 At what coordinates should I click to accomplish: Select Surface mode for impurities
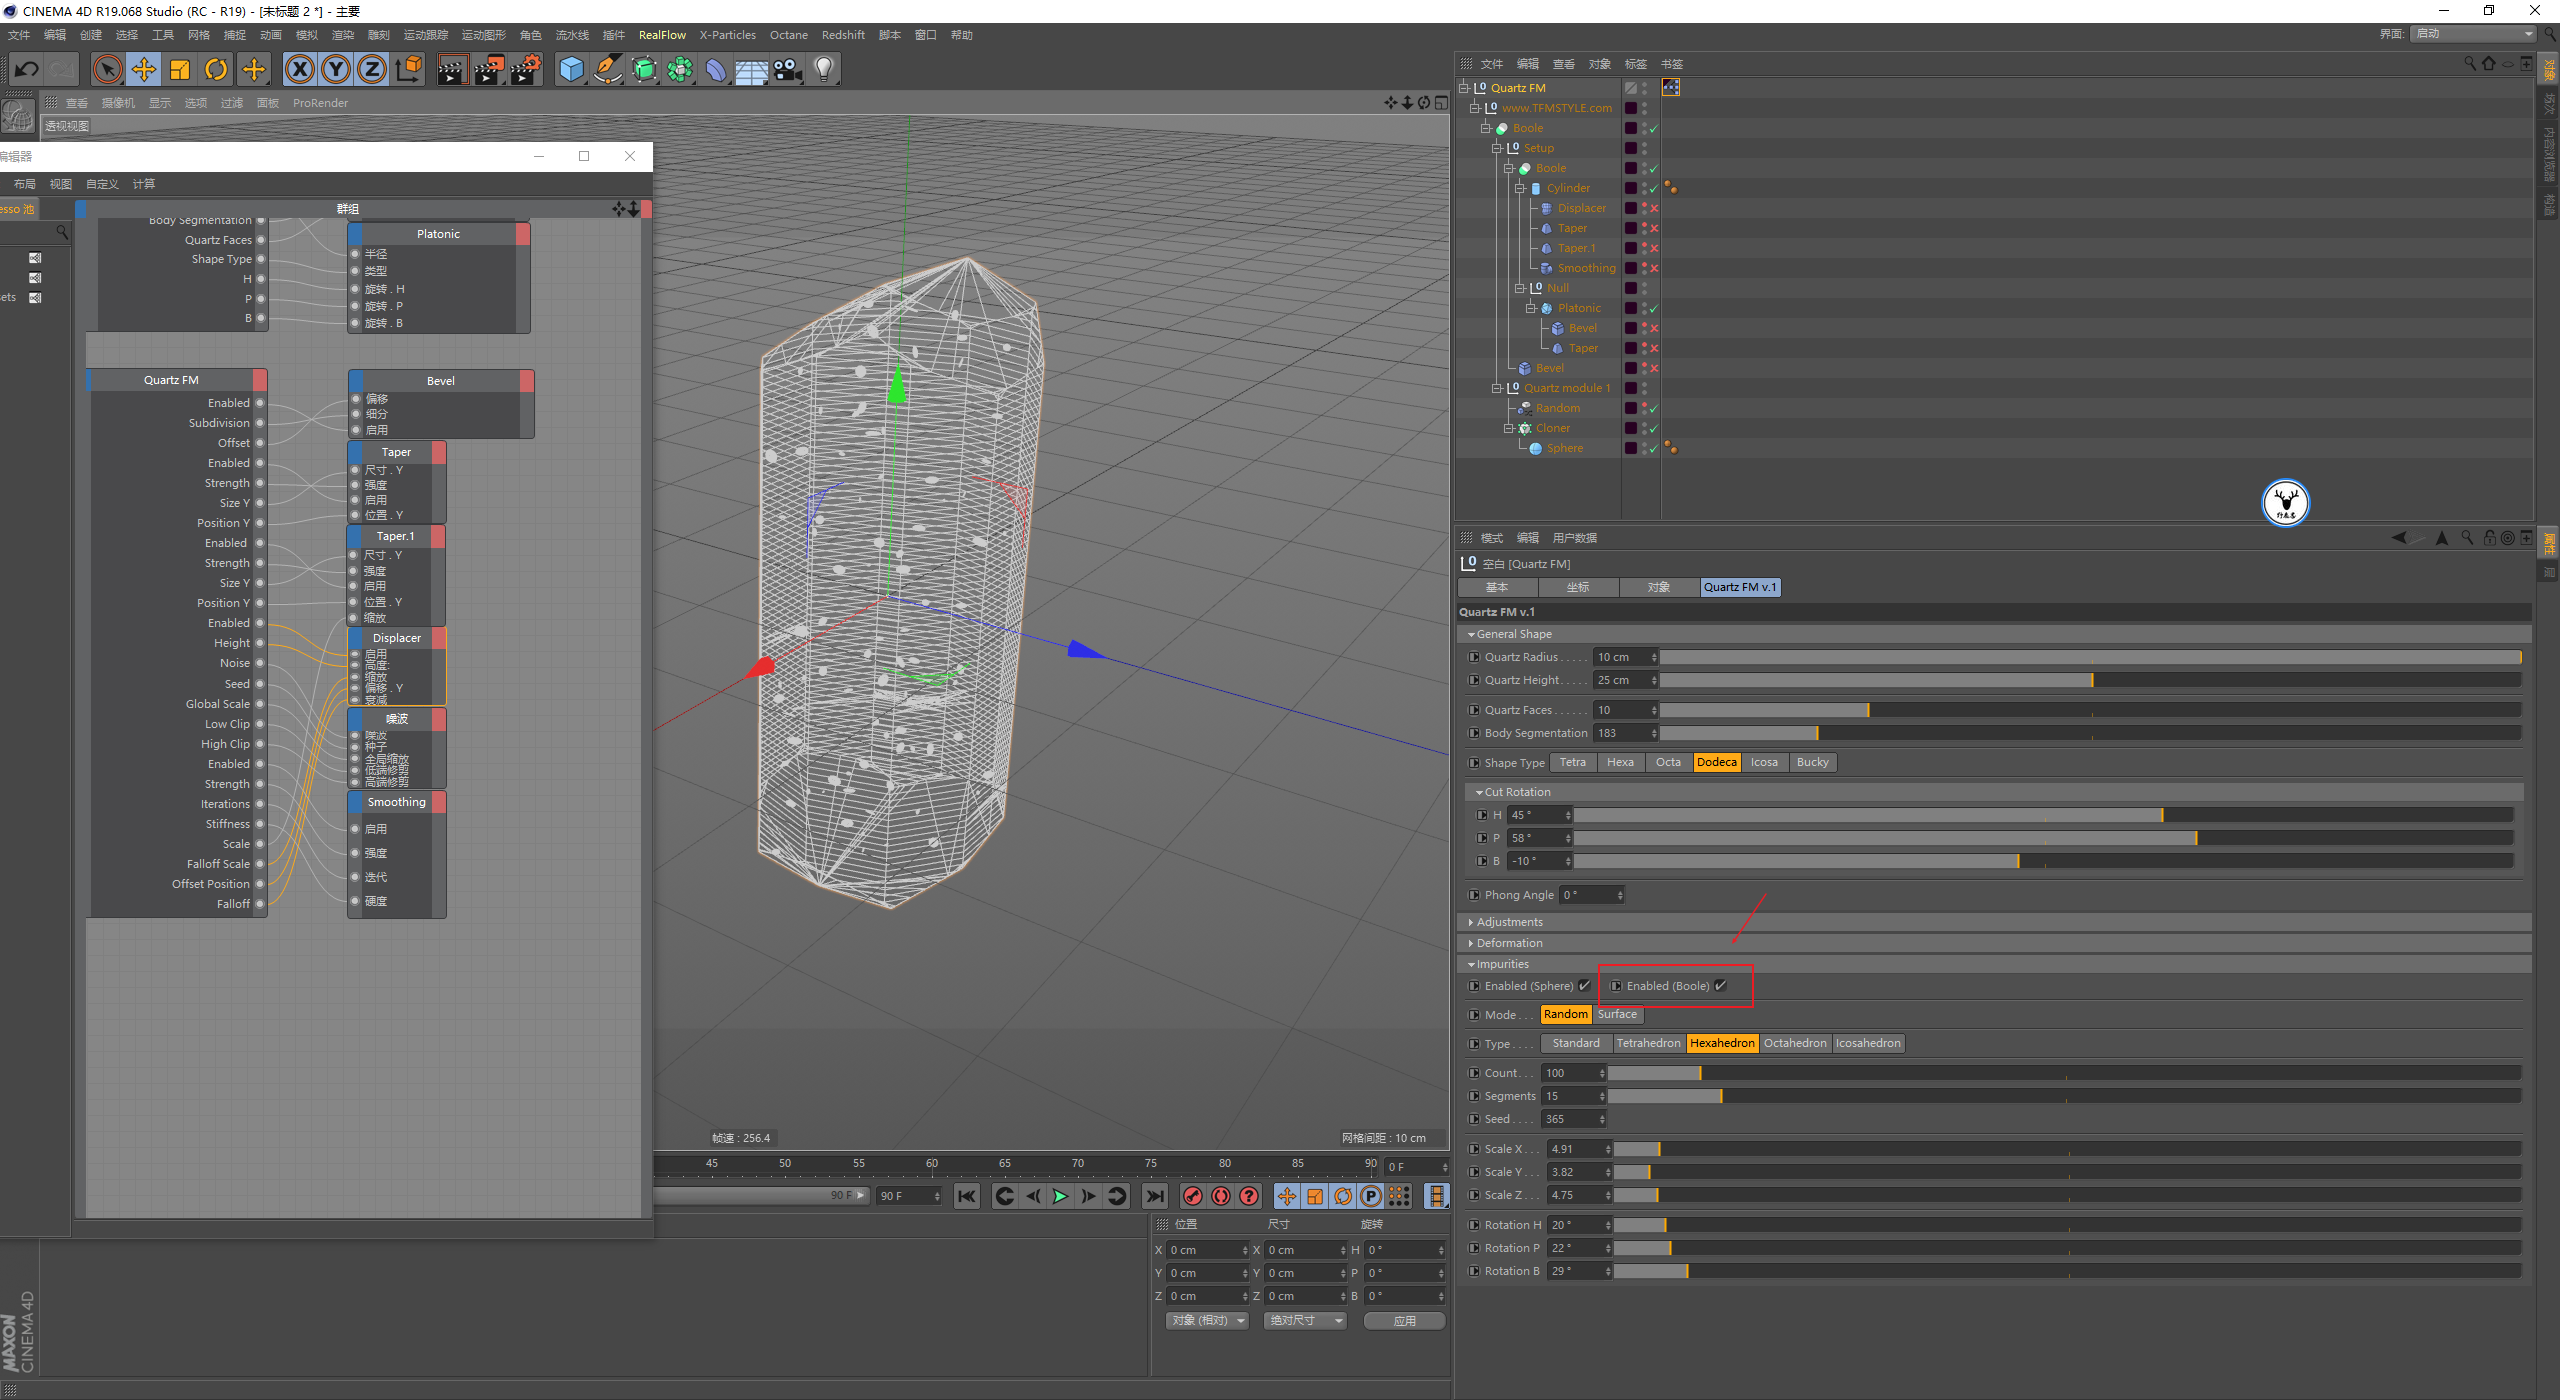[1617, 1014]
